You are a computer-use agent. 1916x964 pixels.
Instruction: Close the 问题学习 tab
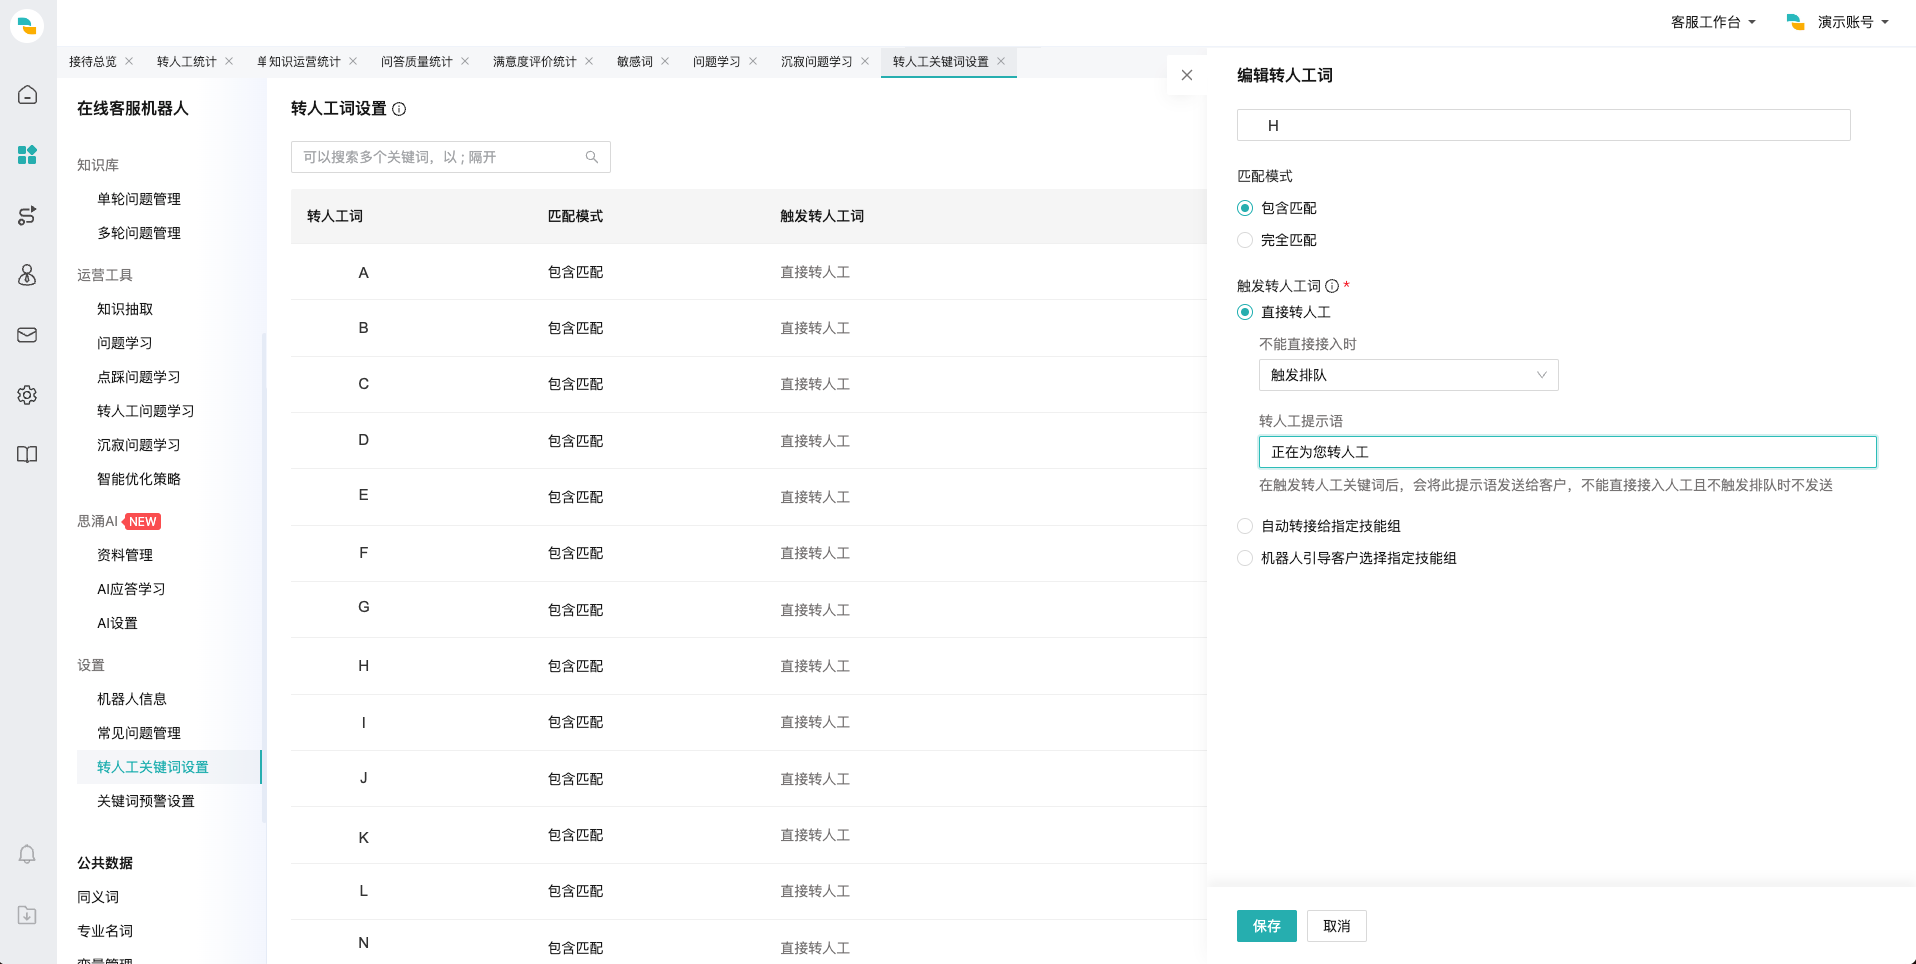point(753,61)
